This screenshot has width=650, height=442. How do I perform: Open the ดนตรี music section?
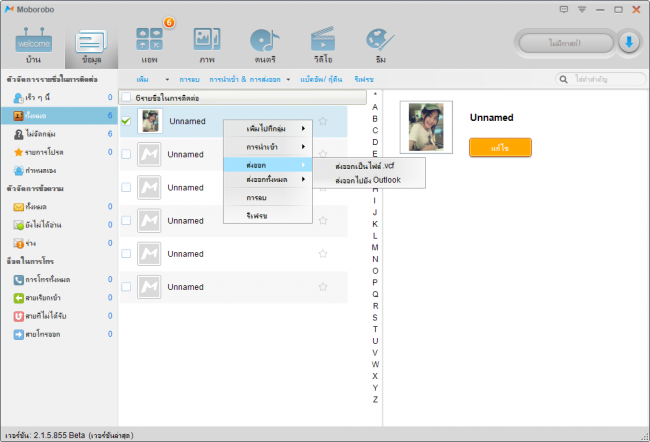coord(265,46)
